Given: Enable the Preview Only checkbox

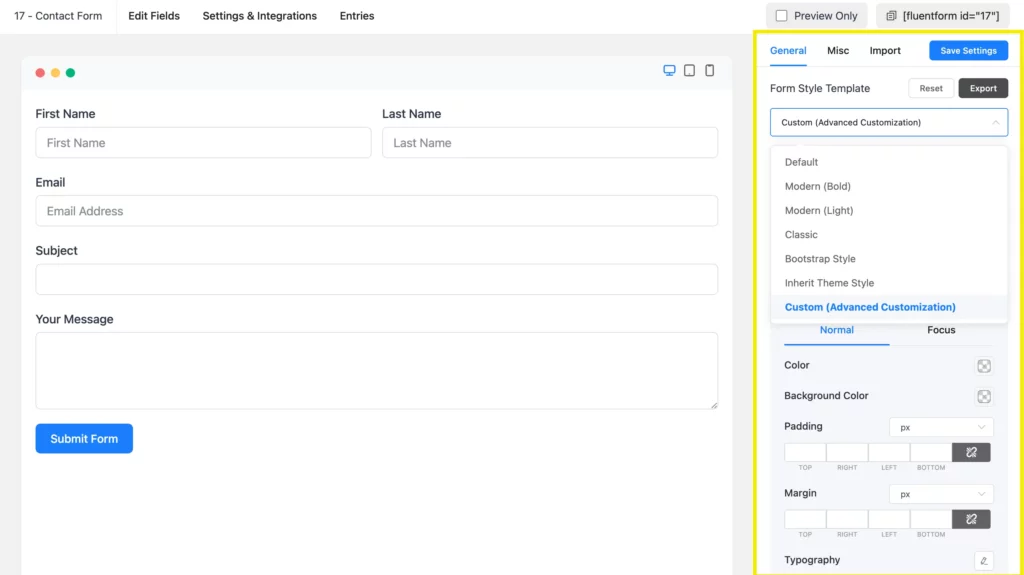Looking at the screenshot, I should pos(781,16).
